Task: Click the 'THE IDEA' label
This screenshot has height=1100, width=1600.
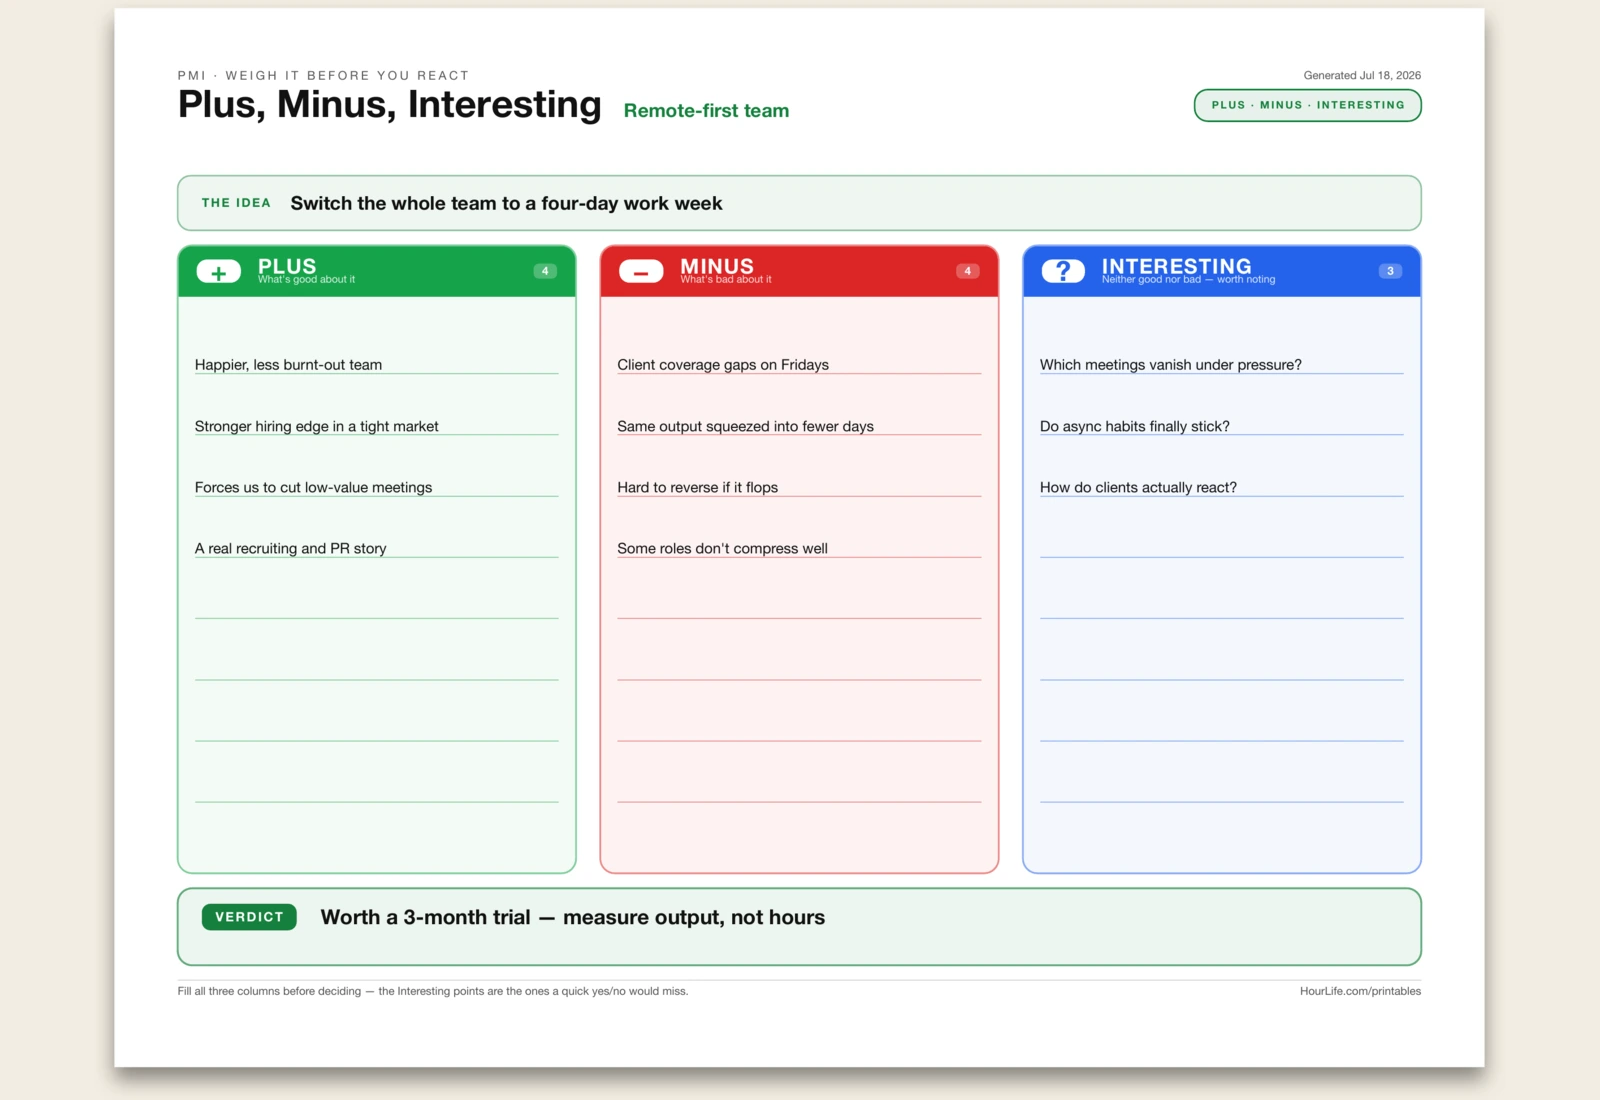Action: [x=236, y=203]
